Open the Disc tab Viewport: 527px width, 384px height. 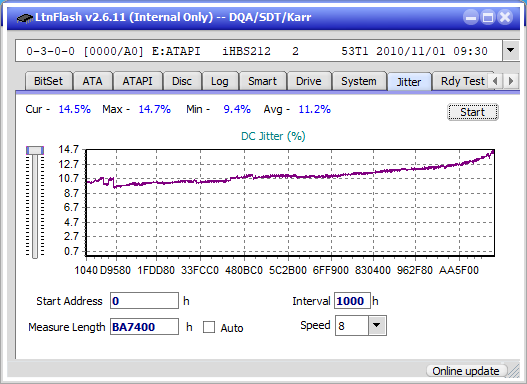point(182,81)
